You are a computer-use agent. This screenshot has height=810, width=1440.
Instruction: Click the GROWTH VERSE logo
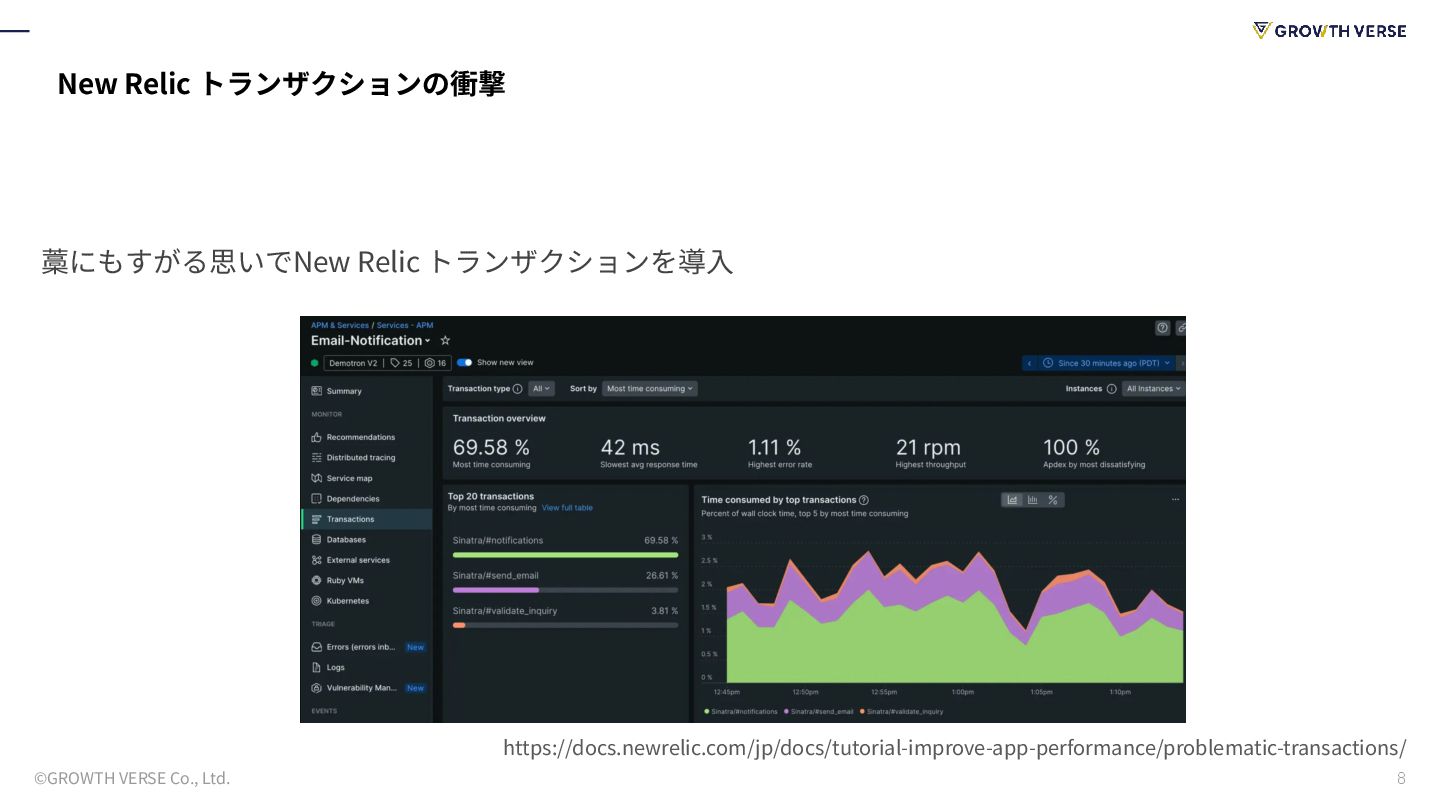point(1329,31)
